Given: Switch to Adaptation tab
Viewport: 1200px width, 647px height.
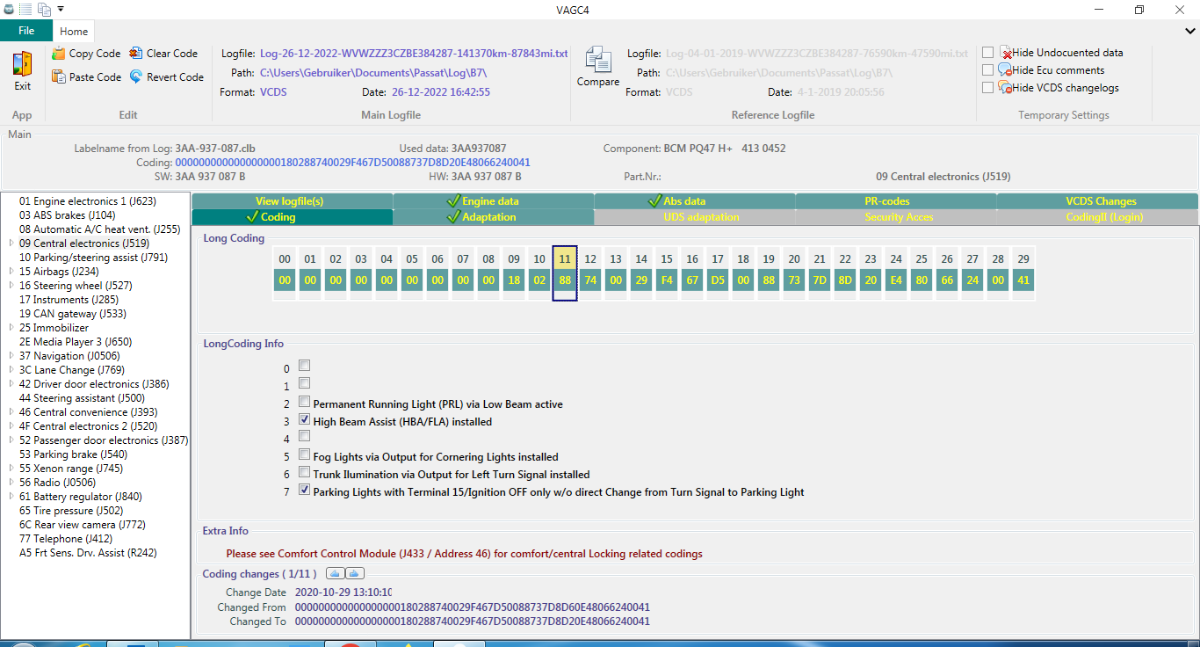Looking at the screenshot, I should (x=493, y=217).
